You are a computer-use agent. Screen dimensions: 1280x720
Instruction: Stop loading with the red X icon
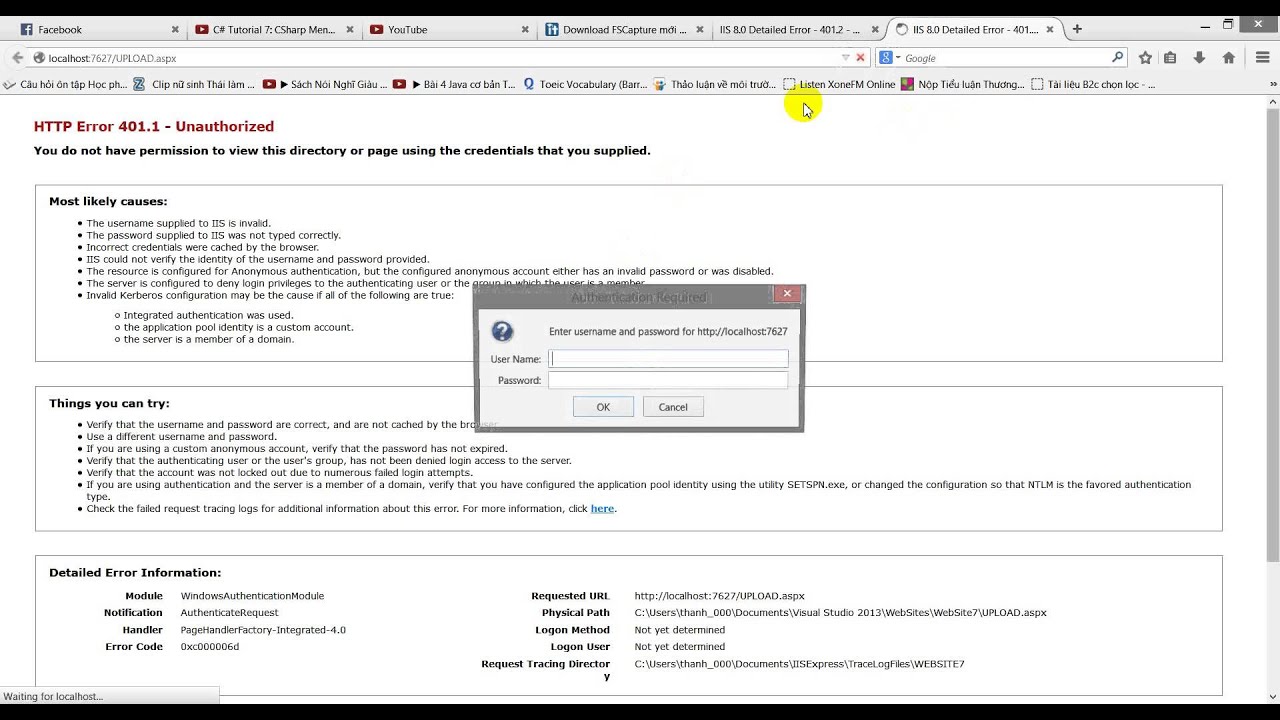coord(860,58)
